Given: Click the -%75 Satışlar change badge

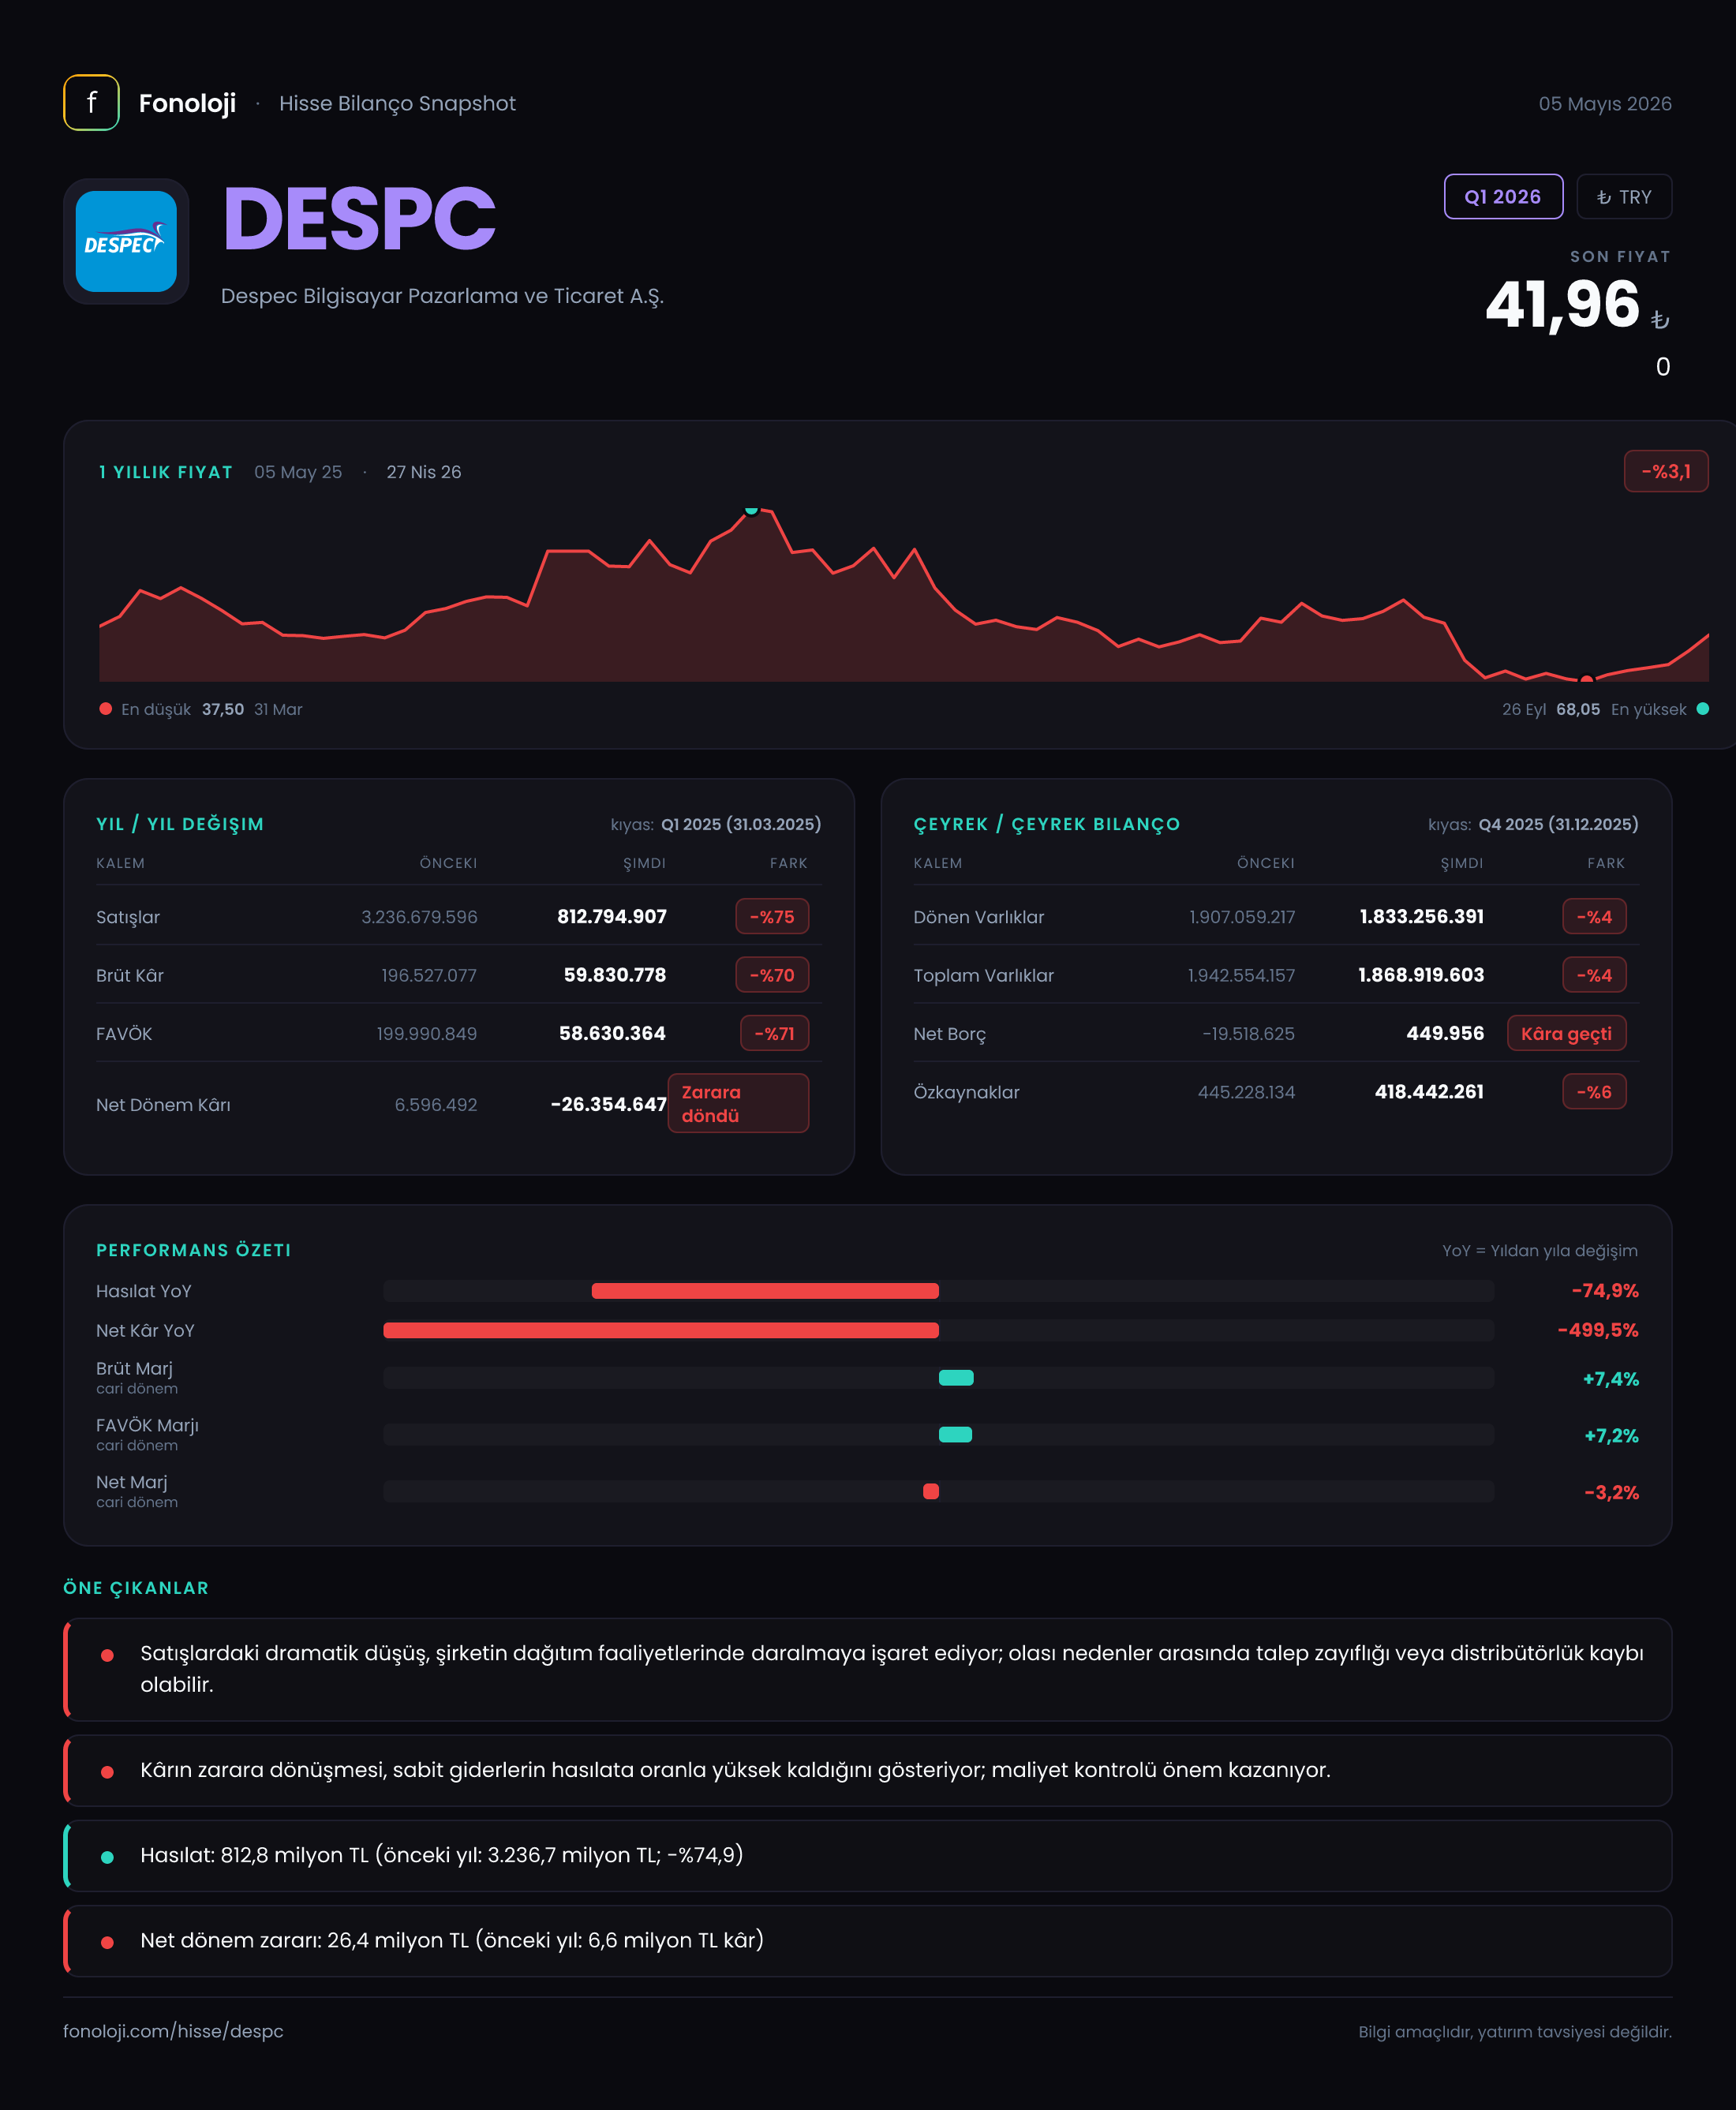Looking at the screenshot, I should (772, 917).
